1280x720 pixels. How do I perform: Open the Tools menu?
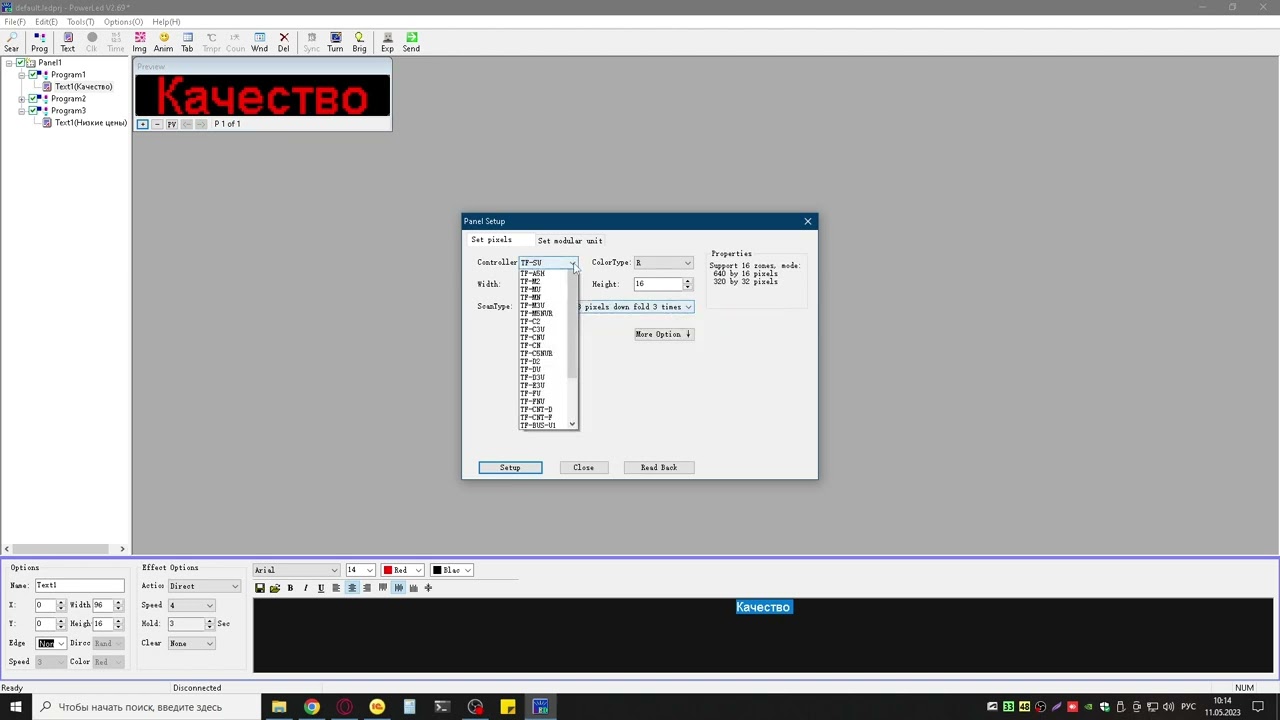81,21
